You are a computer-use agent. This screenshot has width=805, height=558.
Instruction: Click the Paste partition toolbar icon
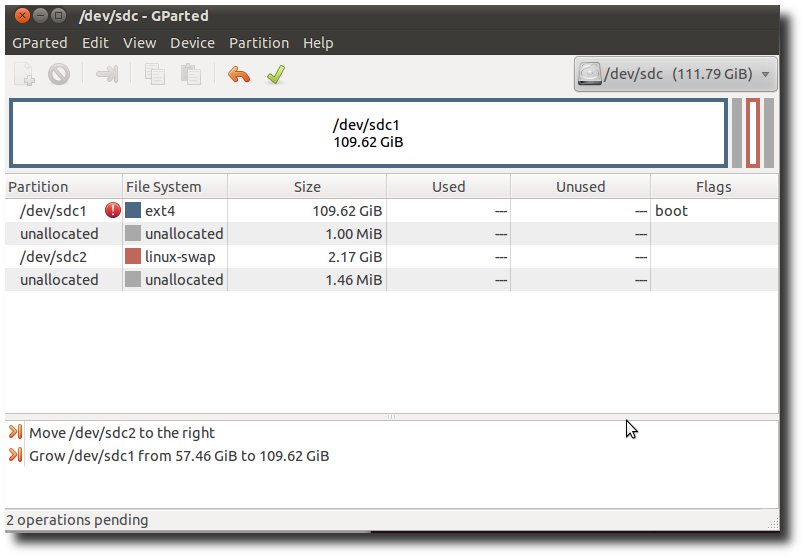tap(190, 74)
